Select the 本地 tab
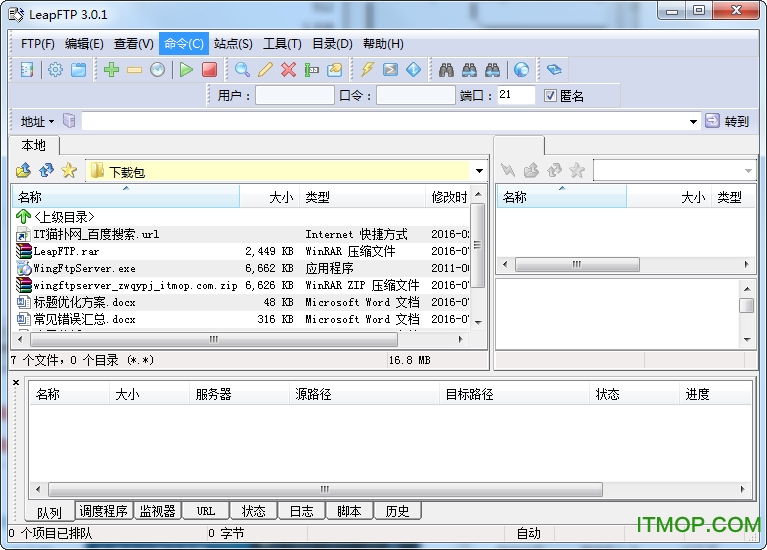The height and width of the screenshot is (550, 767). tap(34, 145)
